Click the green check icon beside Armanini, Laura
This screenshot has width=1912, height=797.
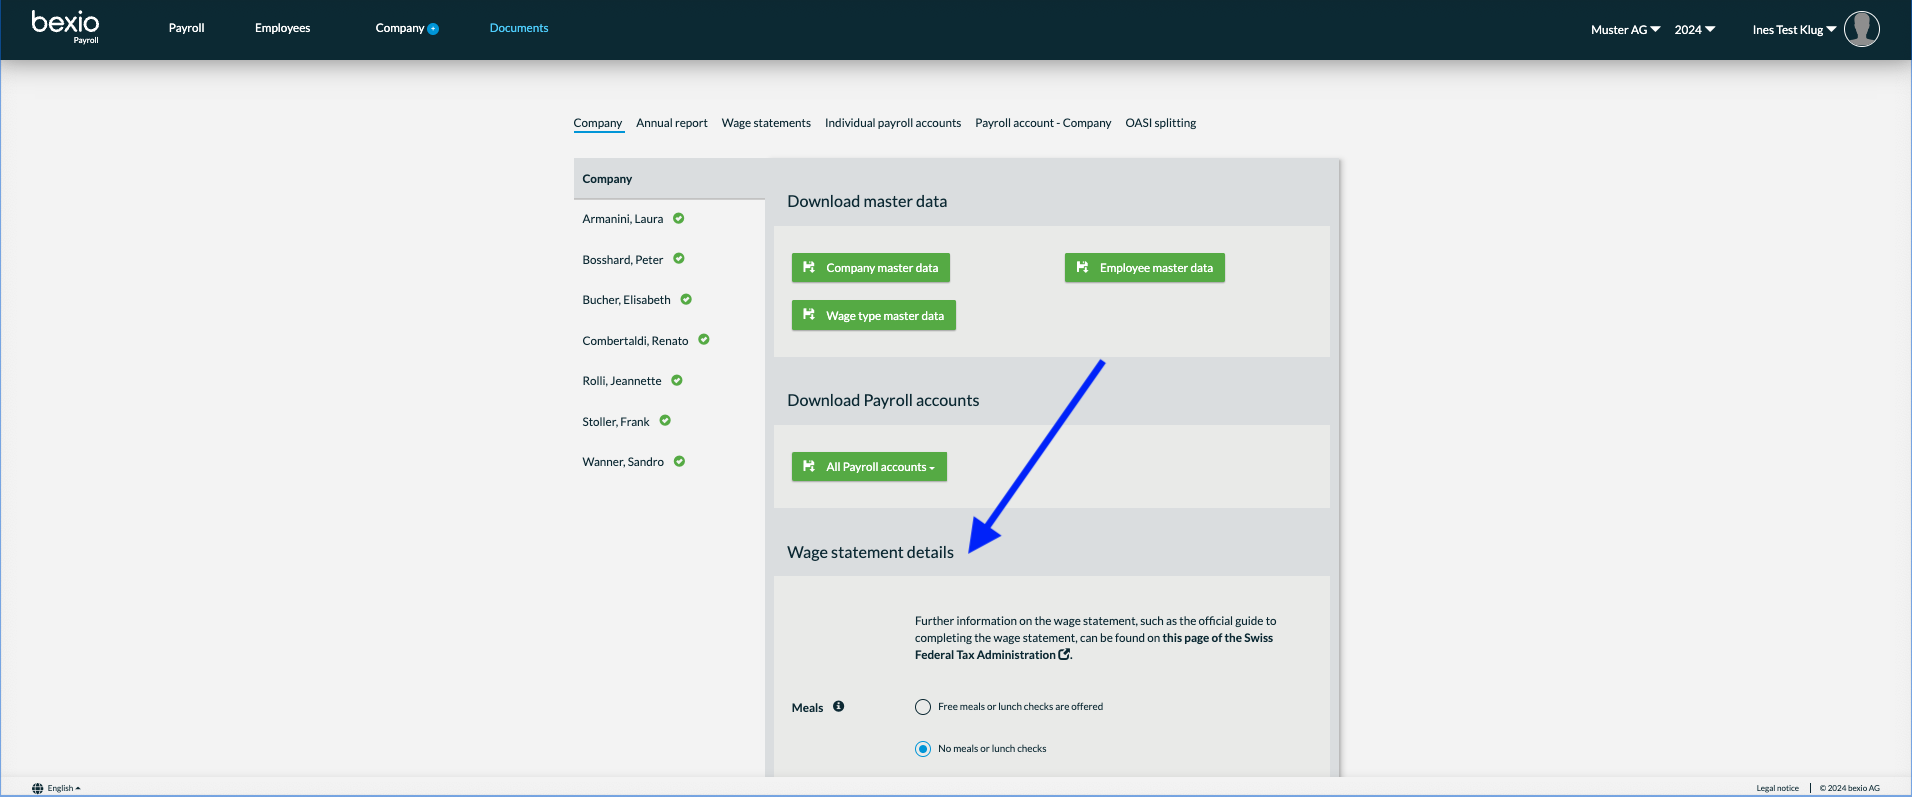click(679, 218)
